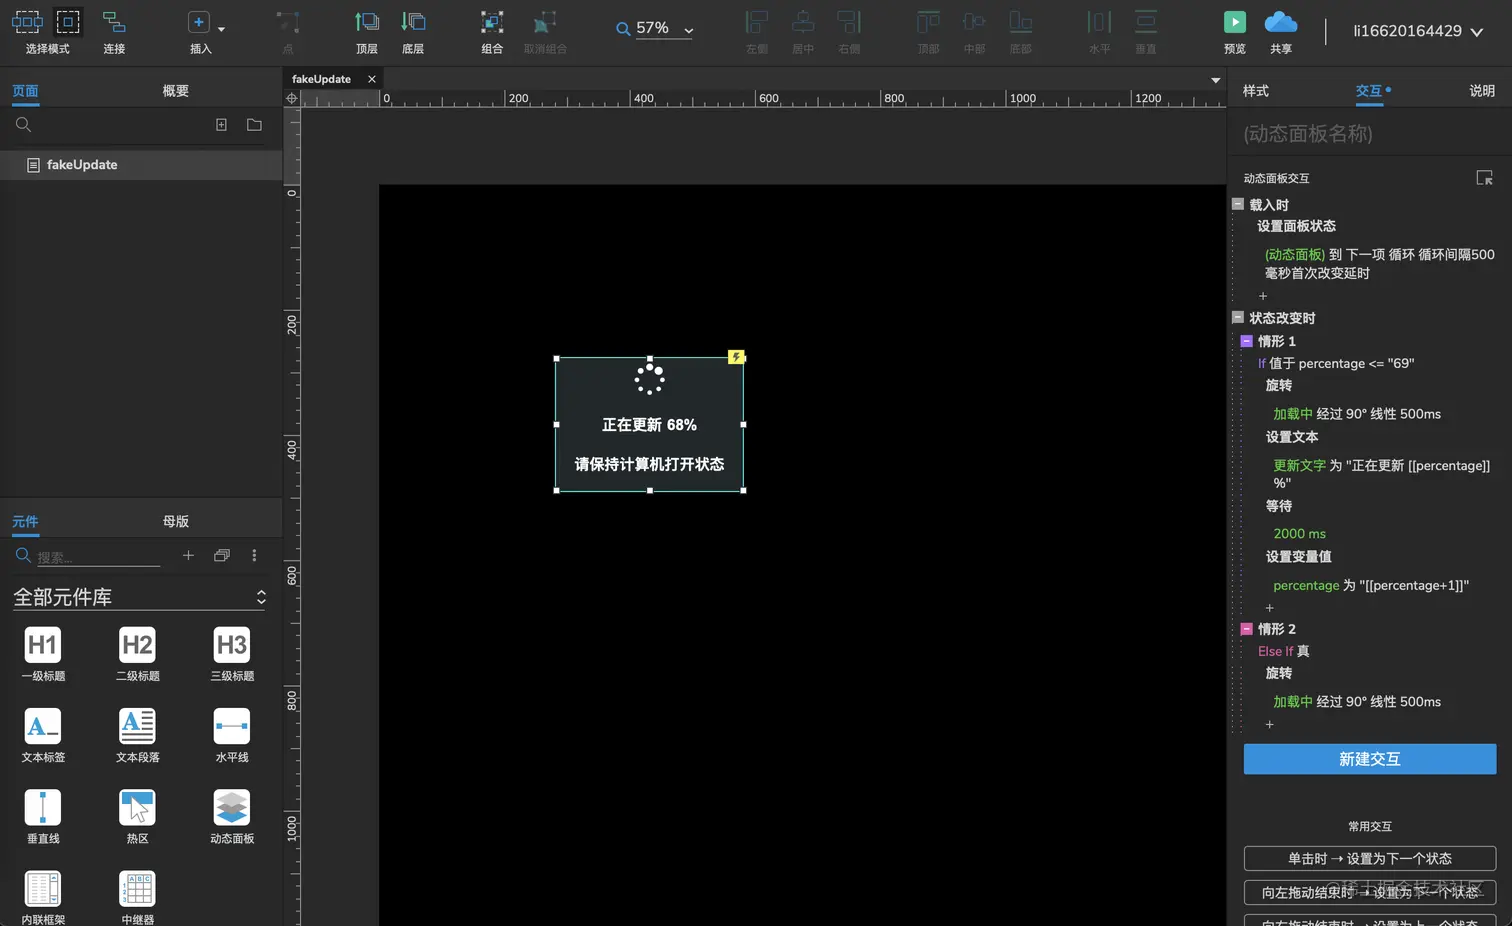
Task: Send widget to back with 底层
Action: (x=413, y=22)
